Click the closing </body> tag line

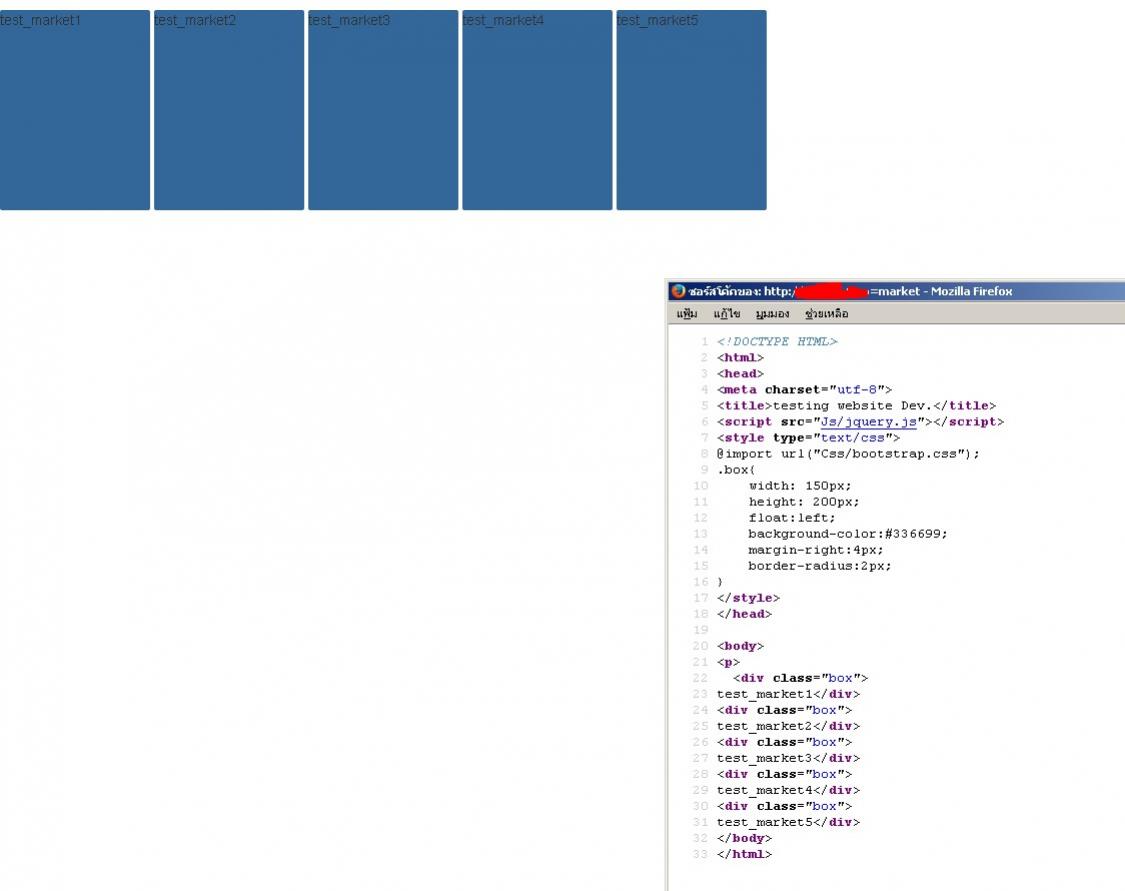click(x=745, y=838)
